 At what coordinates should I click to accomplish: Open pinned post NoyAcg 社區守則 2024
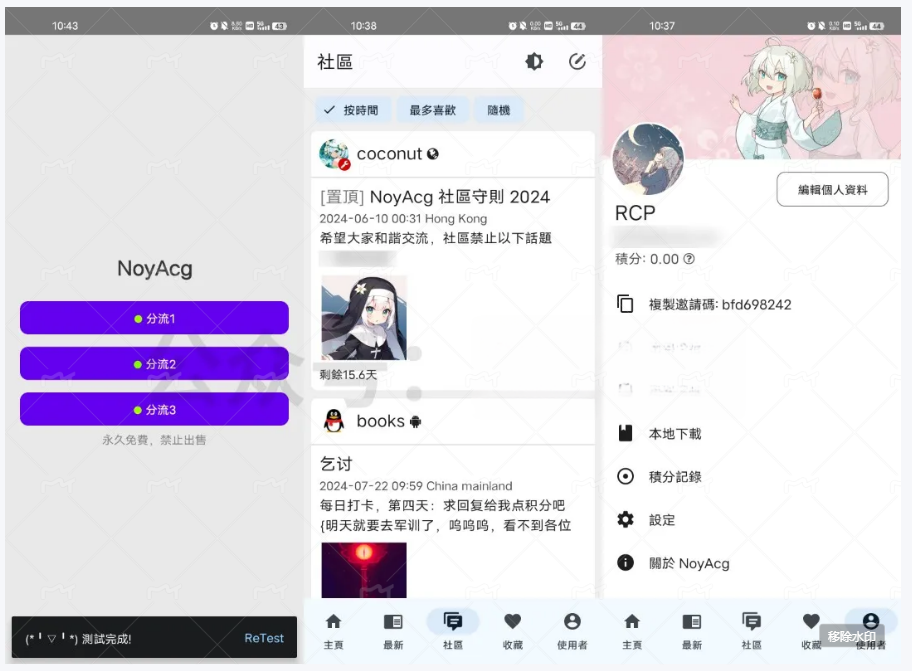tap(434, 197)
